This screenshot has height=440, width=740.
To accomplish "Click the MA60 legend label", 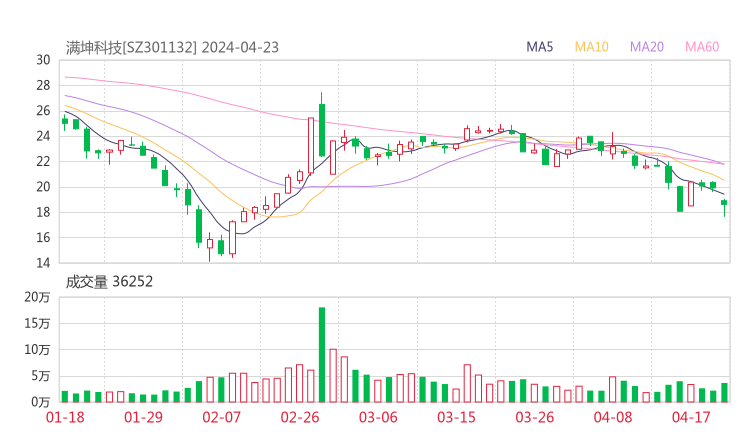I will pyautogui.click(x=702, y=47).
